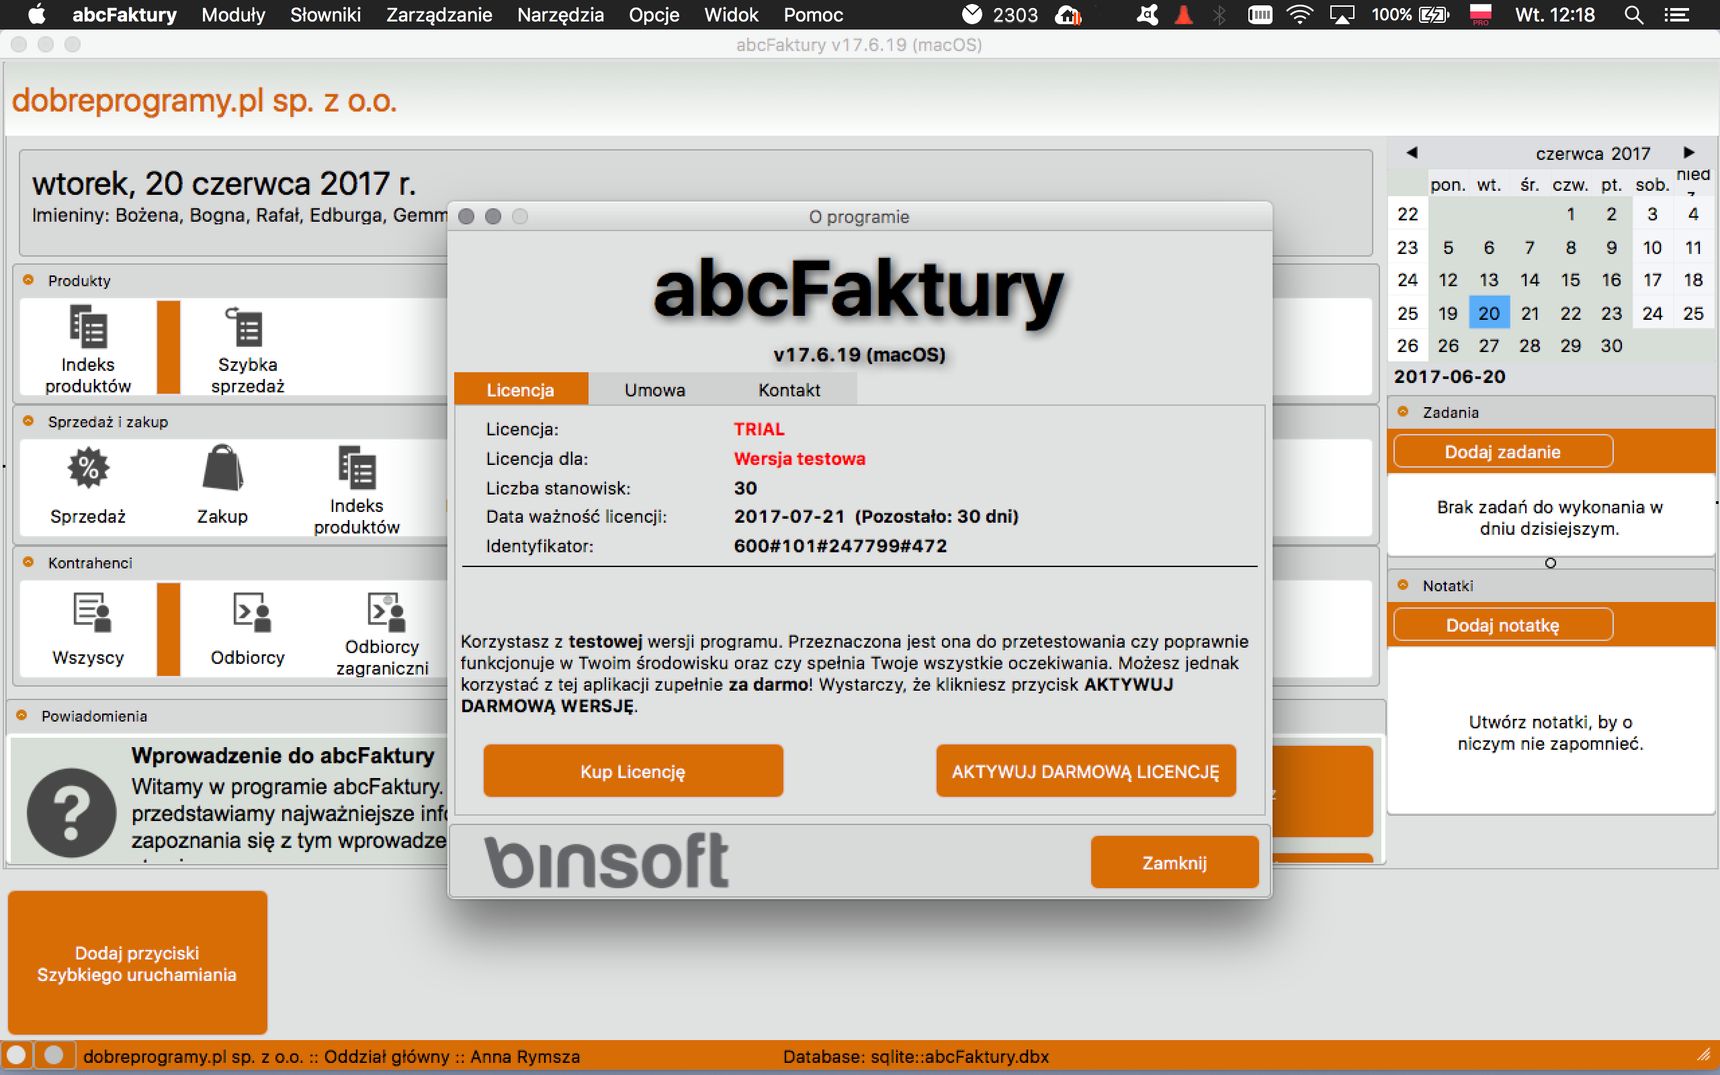
Task: Click the dobreprogramy.pl sp. z o.o. heading
Action: [x=205, y=100]
